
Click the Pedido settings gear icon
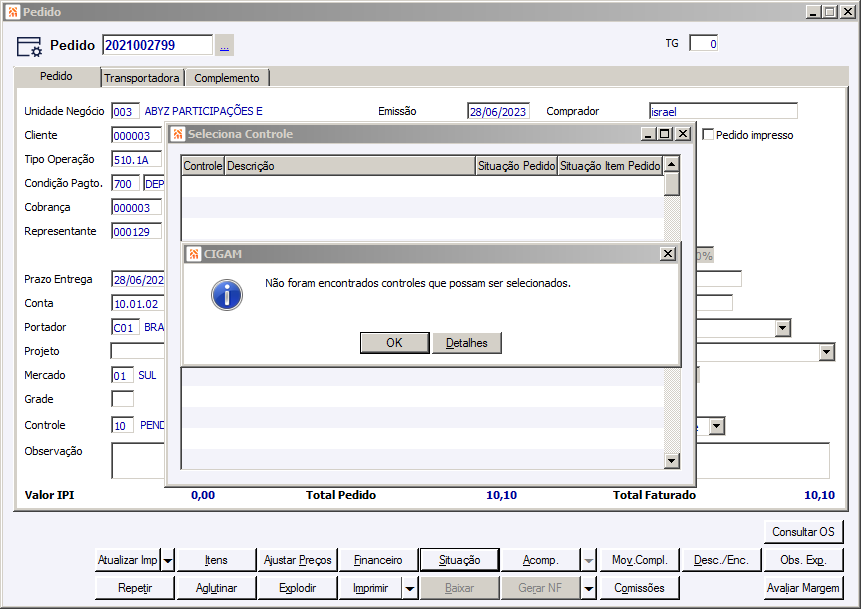pyautogui.click(x=29, y=47)
